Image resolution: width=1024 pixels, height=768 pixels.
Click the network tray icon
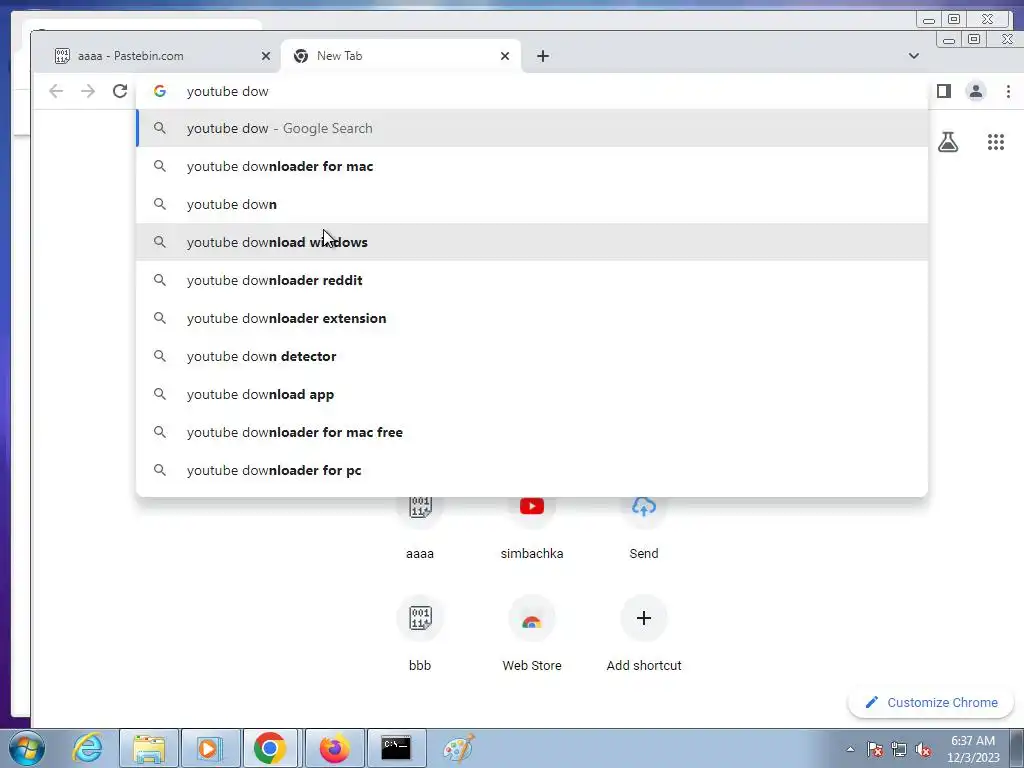point(899,749)
